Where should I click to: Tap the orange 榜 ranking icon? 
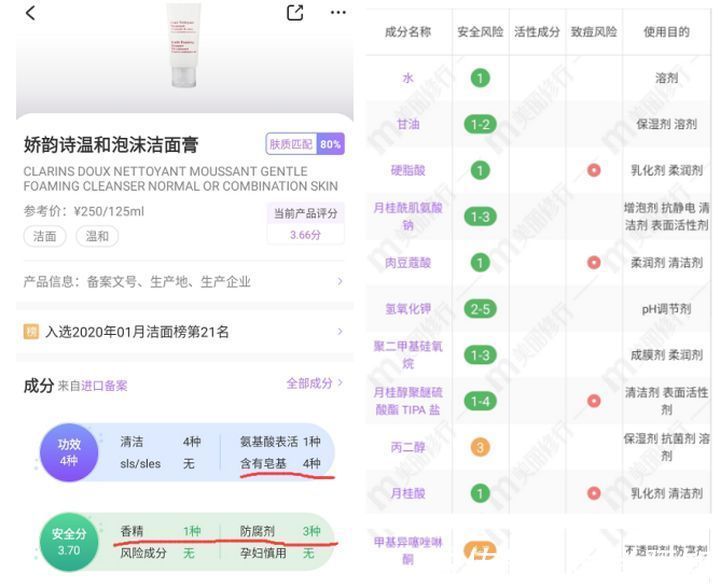[x=31, y=331]
